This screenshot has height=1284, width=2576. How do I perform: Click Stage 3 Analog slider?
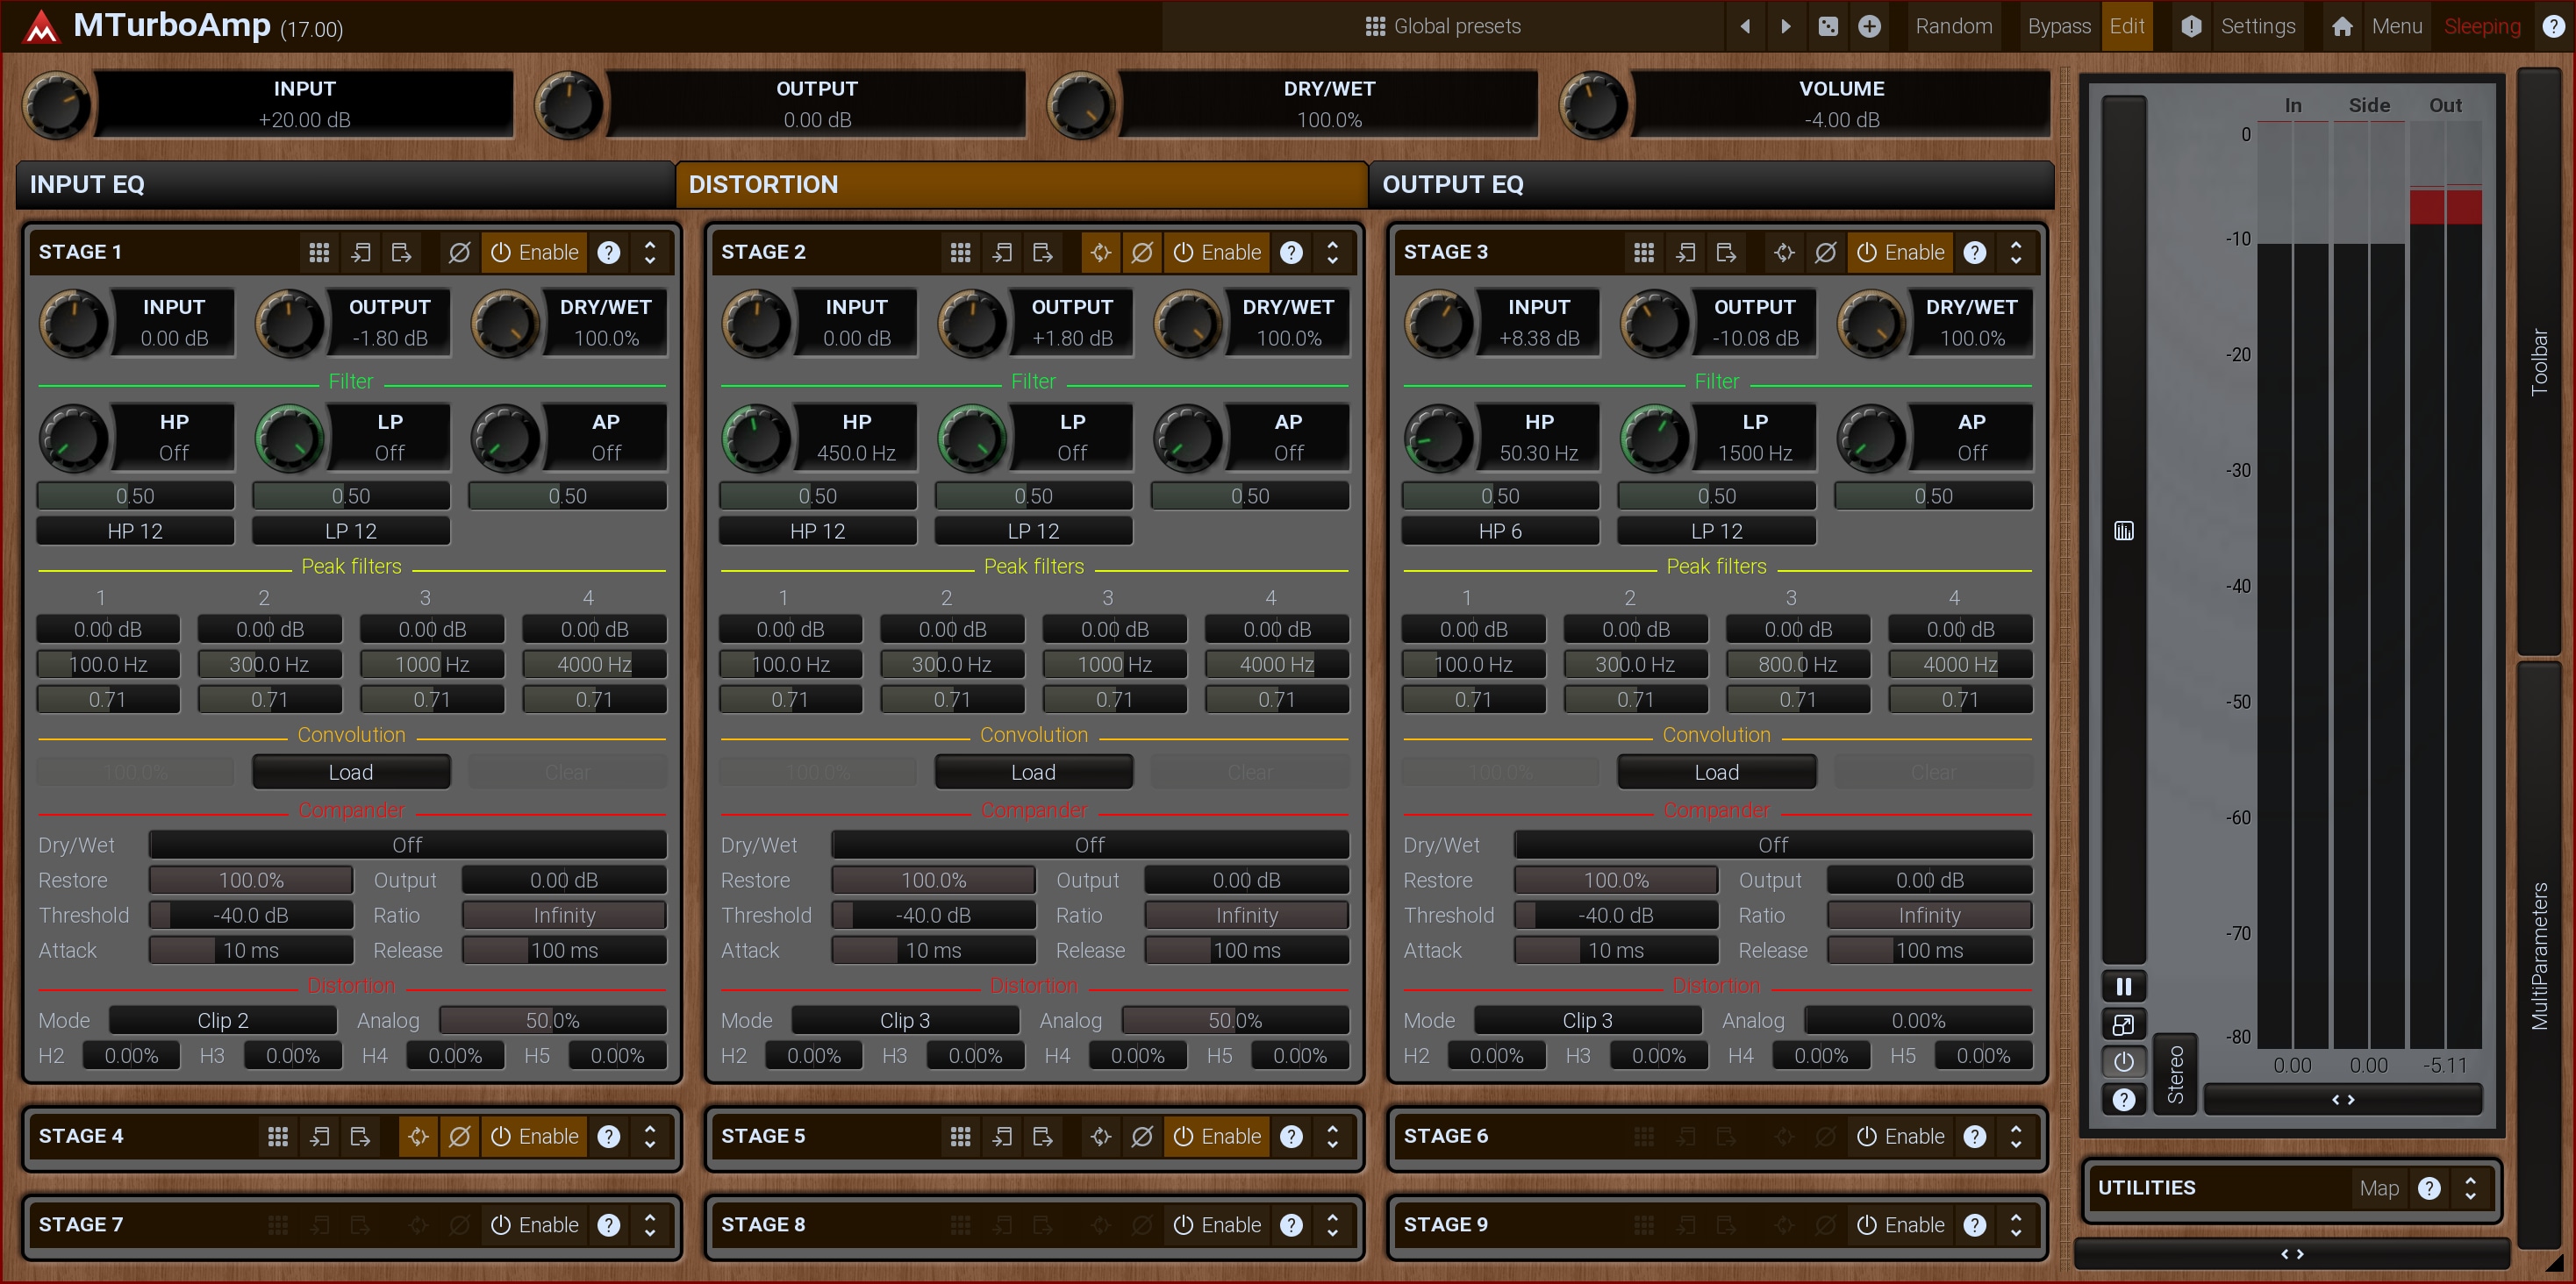(1917, 1021)
